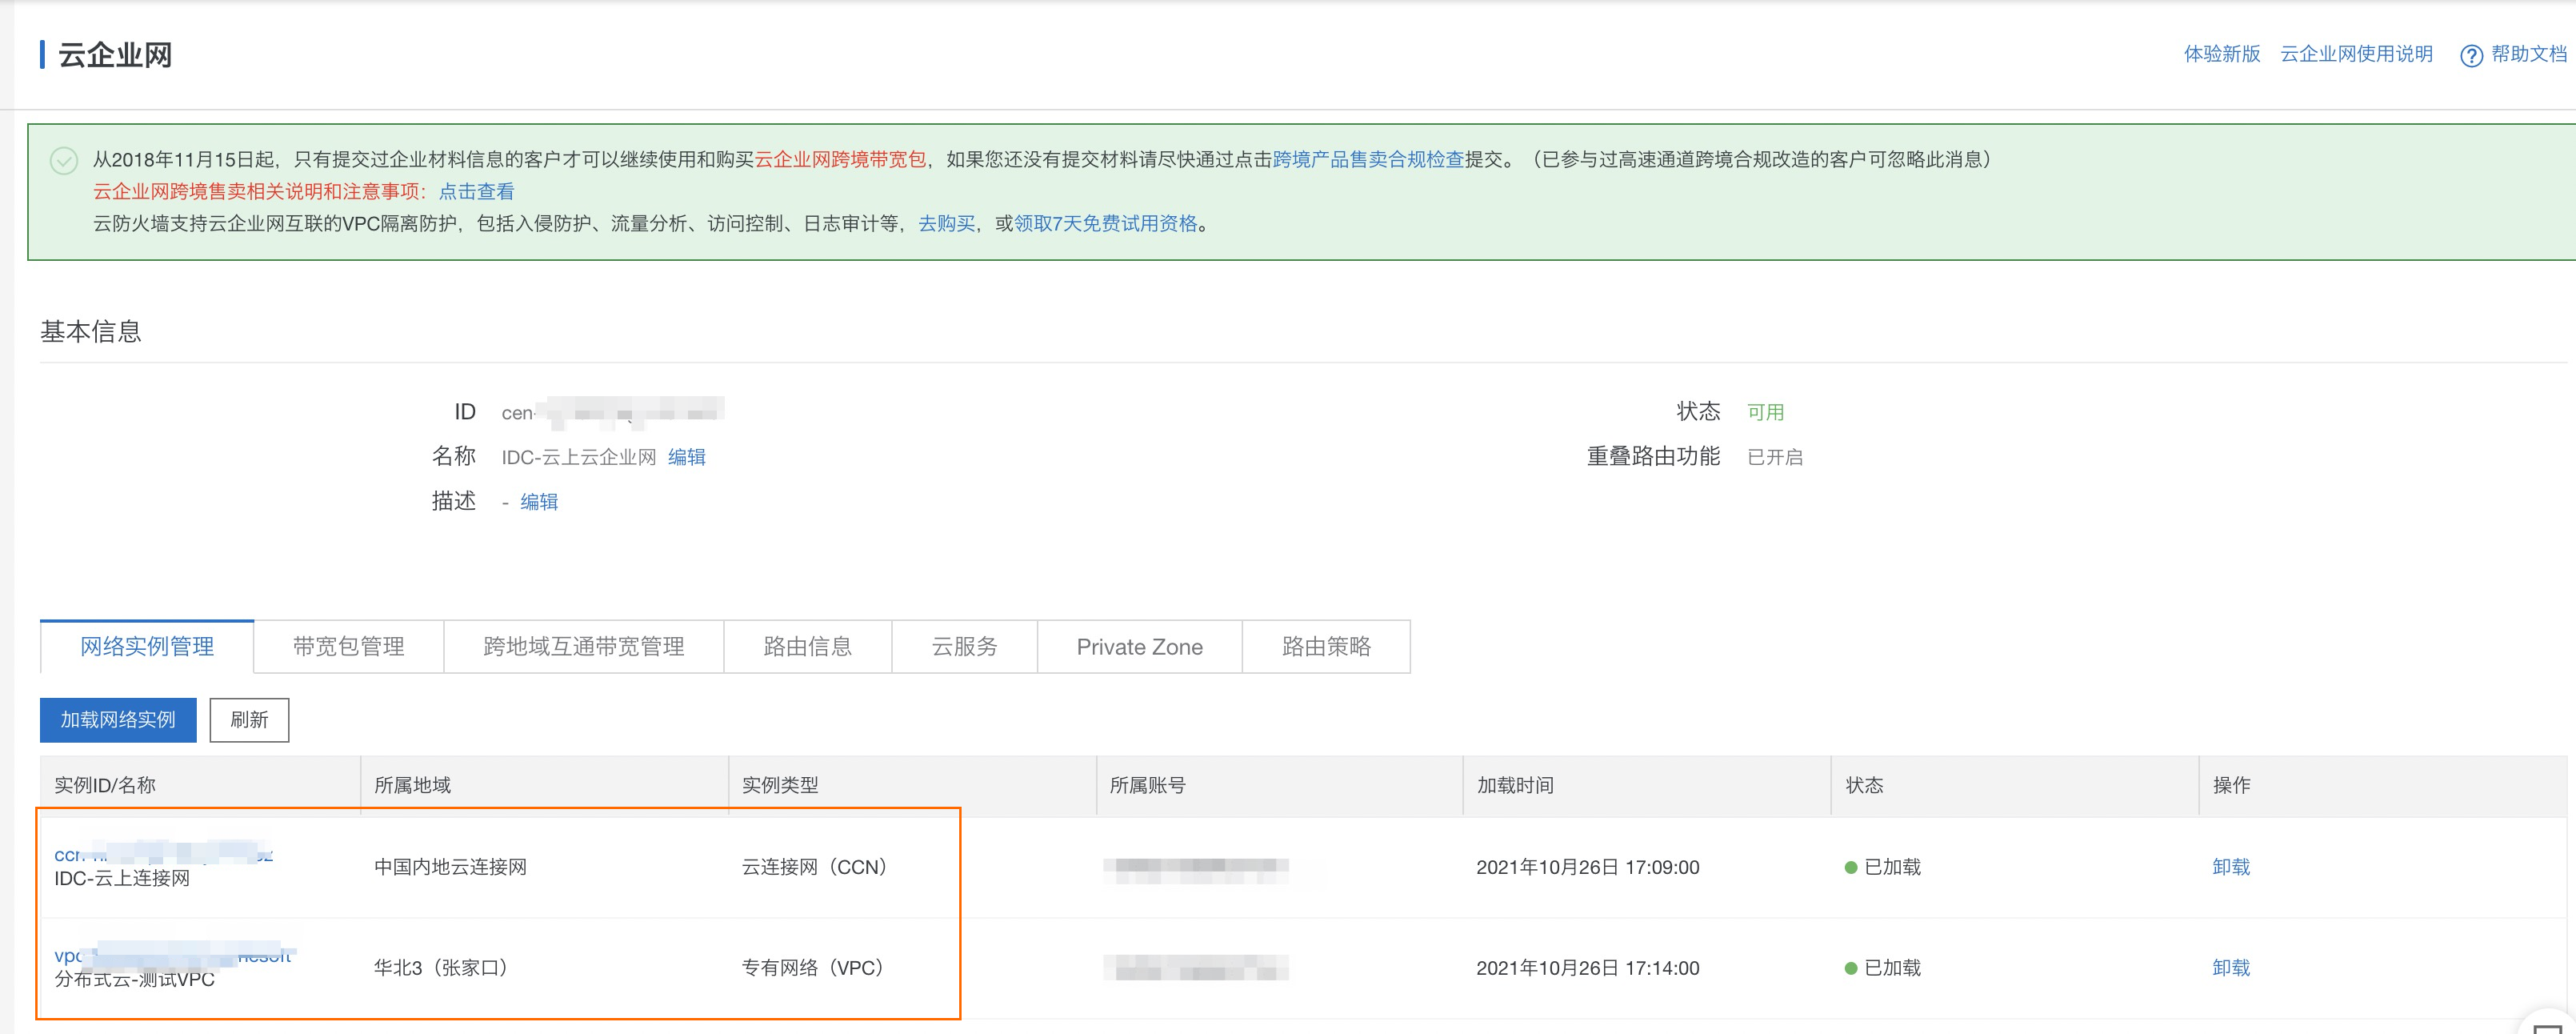Click the 云企业网 page title

[x=115, y=55]
